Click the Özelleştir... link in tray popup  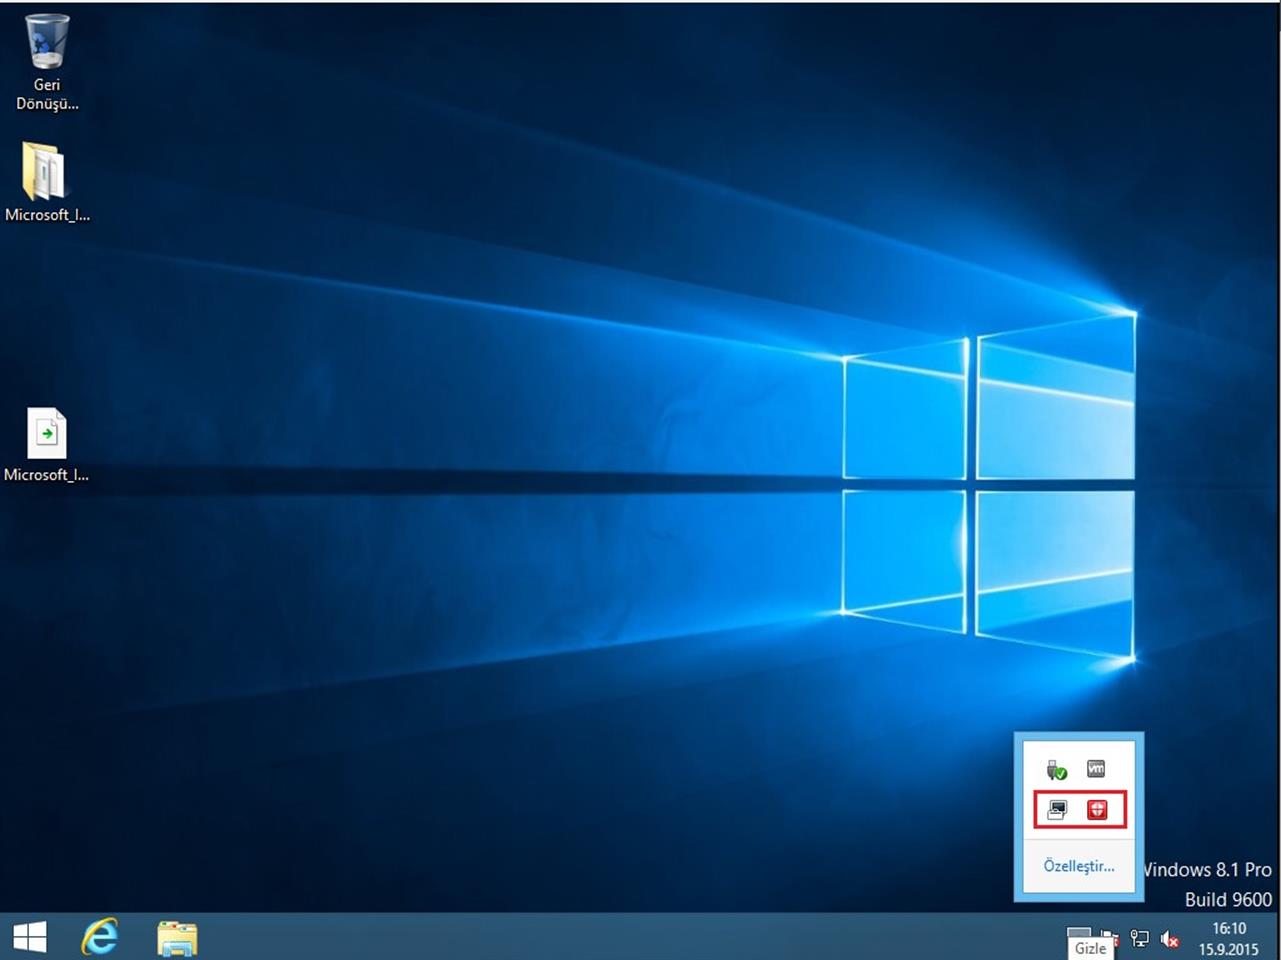pos(1078,866)
